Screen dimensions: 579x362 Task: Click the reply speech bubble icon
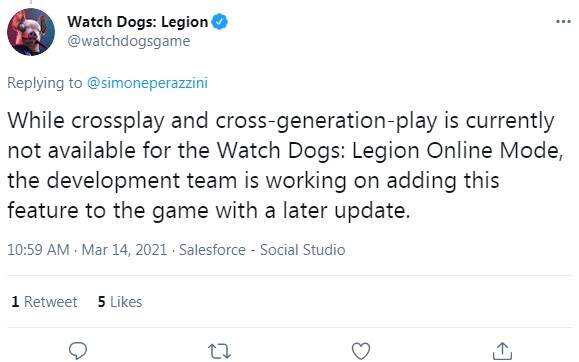click(78, 350)
